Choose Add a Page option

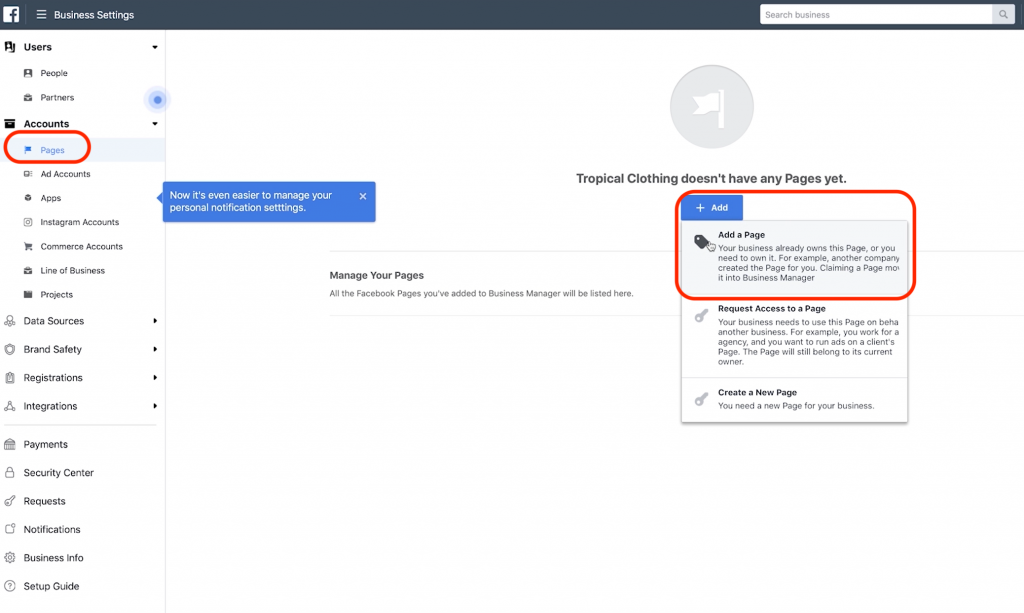click(794, 256)
